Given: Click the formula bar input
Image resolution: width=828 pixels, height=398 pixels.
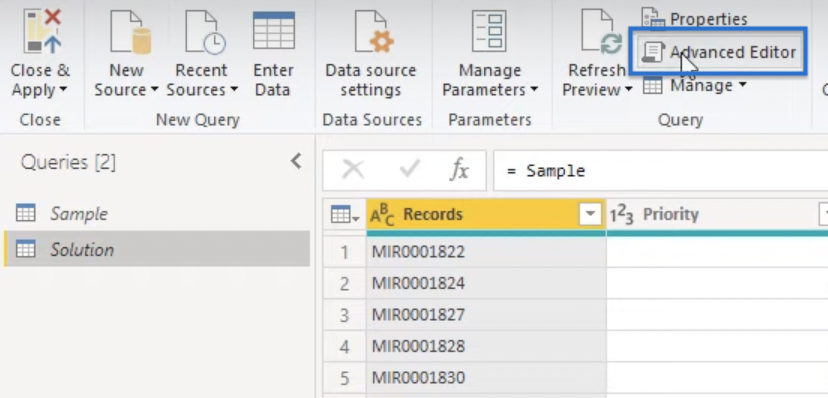Looking at the screenshot, I should pos(661,170).
